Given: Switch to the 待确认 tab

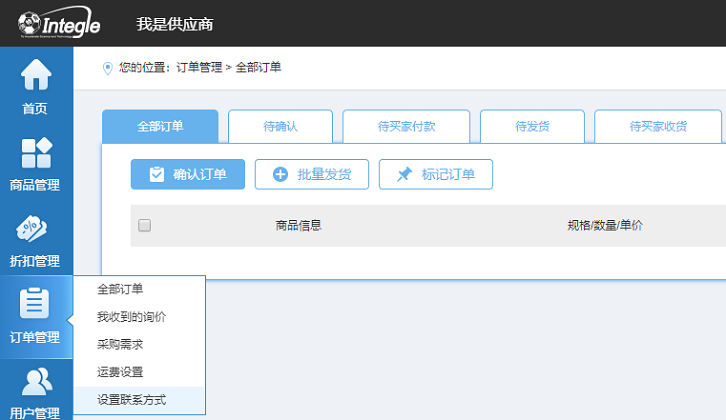Looking at the screenshot, I should [280, 127].
